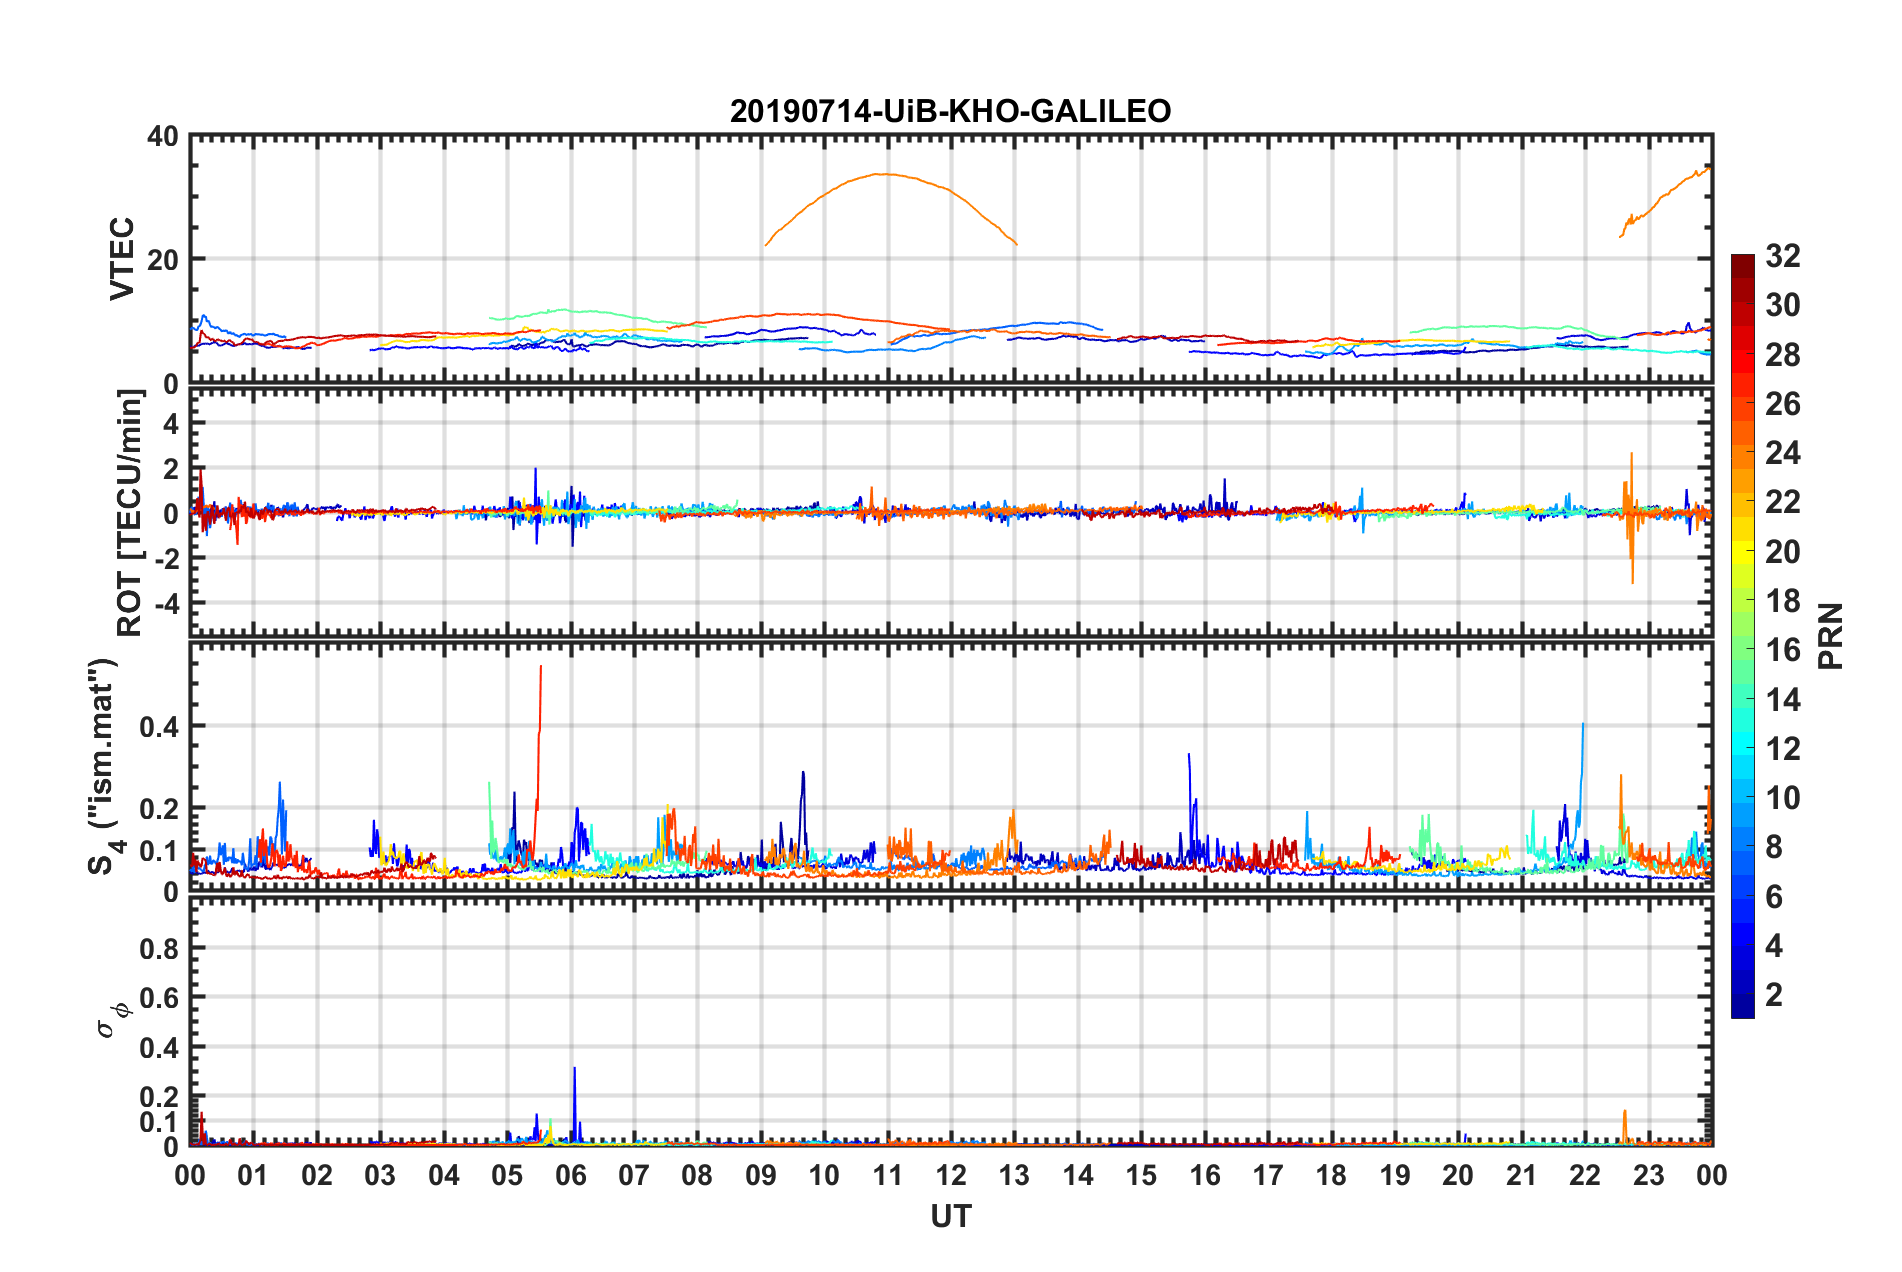This screenshot has height=1272, width=1902.
Task: Click the PRN colorbar label
Action: point(1831,636)
